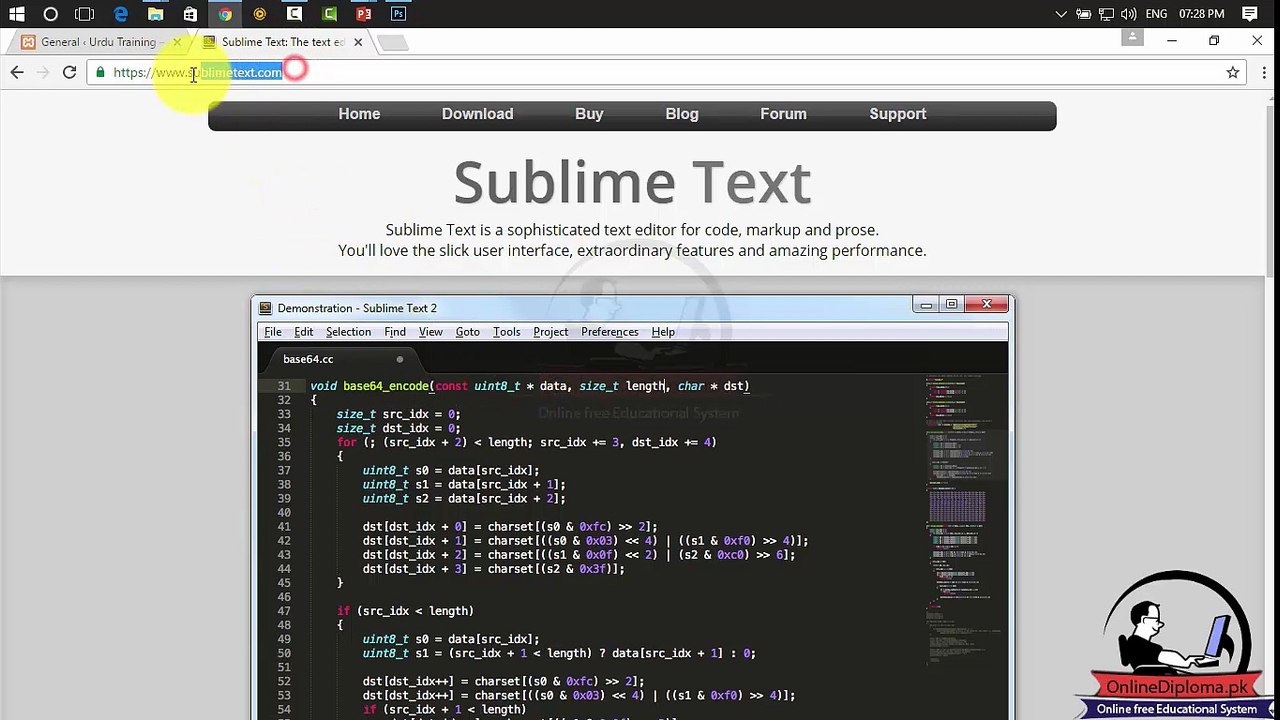Viewport: 1280px width, 720px height.
Task: Open the green Camtasia taskbar icon
Action: pos(329,14)
